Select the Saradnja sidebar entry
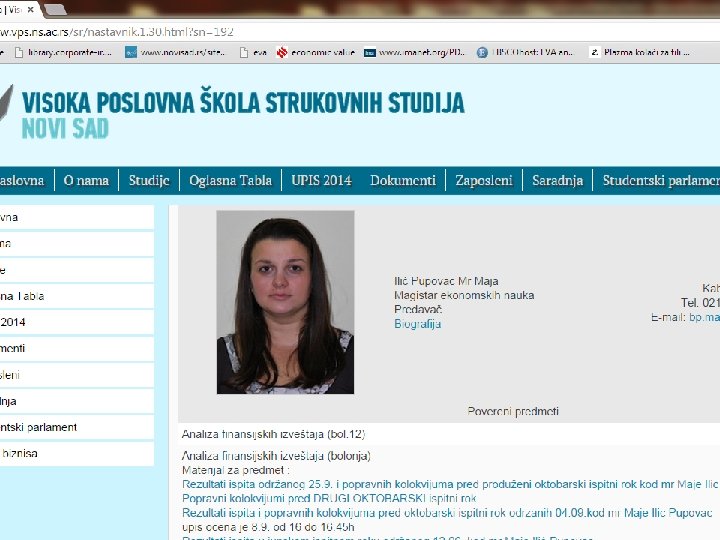This screenshot has height=540, width=720. click(x=77, y=401)
